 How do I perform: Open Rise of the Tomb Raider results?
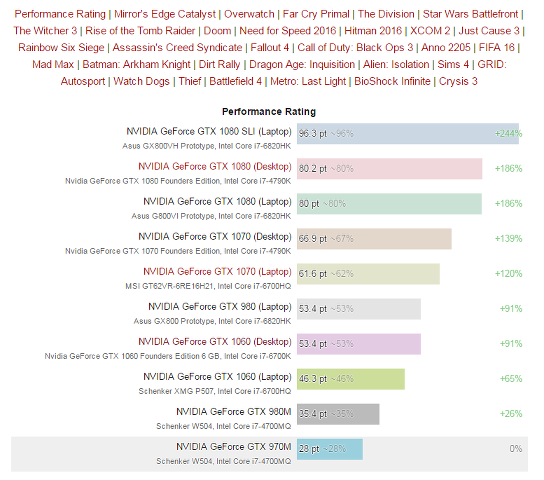[x=140, y=31]
